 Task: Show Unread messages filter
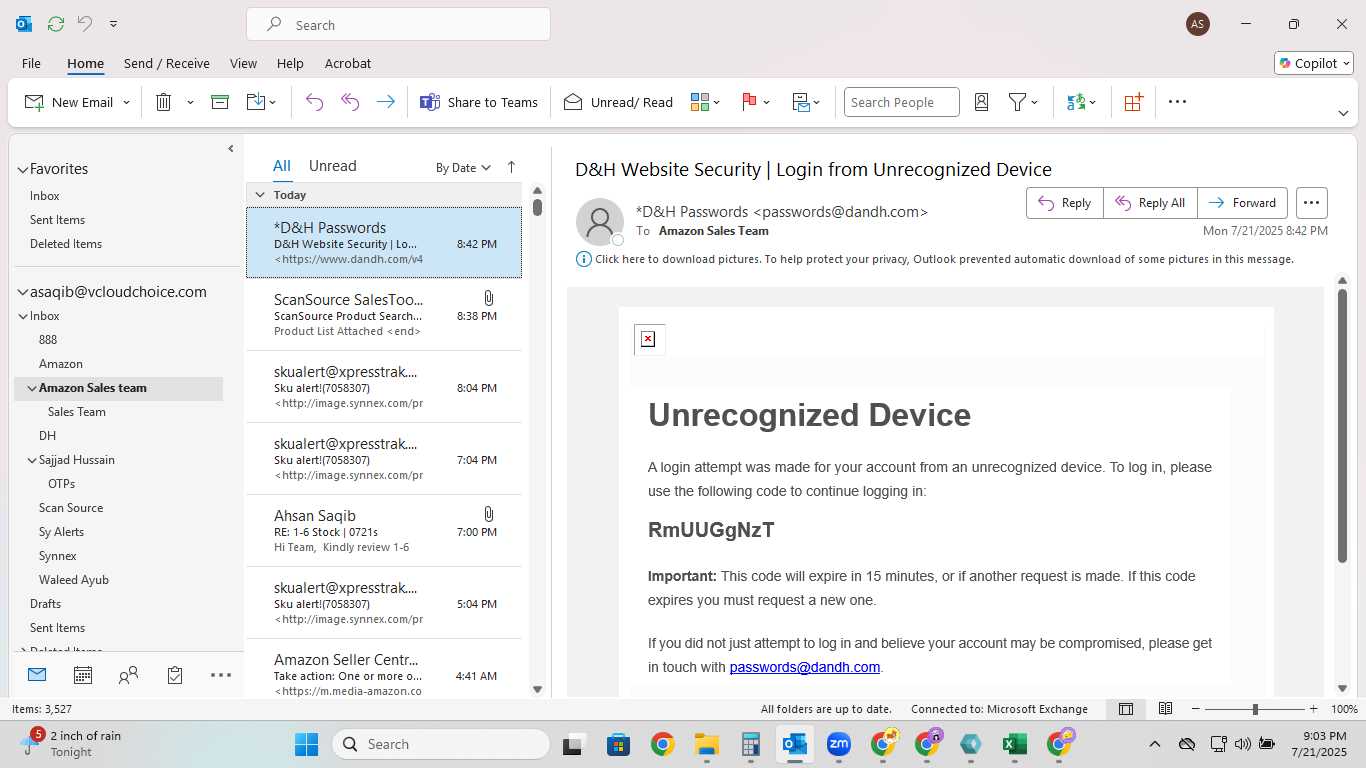tap(332, 166)
